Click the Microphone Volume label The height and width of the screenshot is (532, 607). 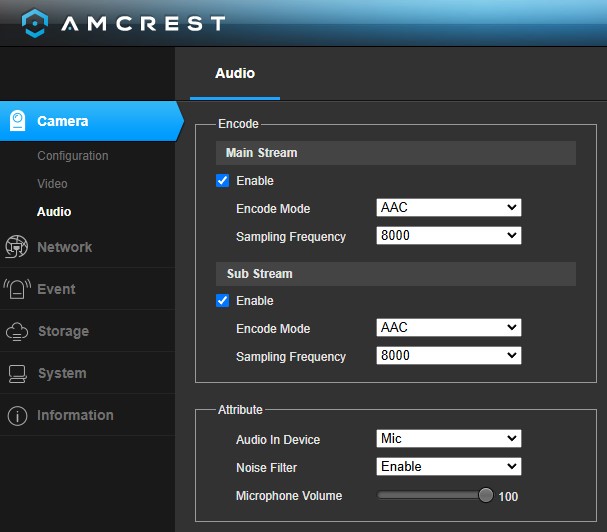(x=289, y=496)
